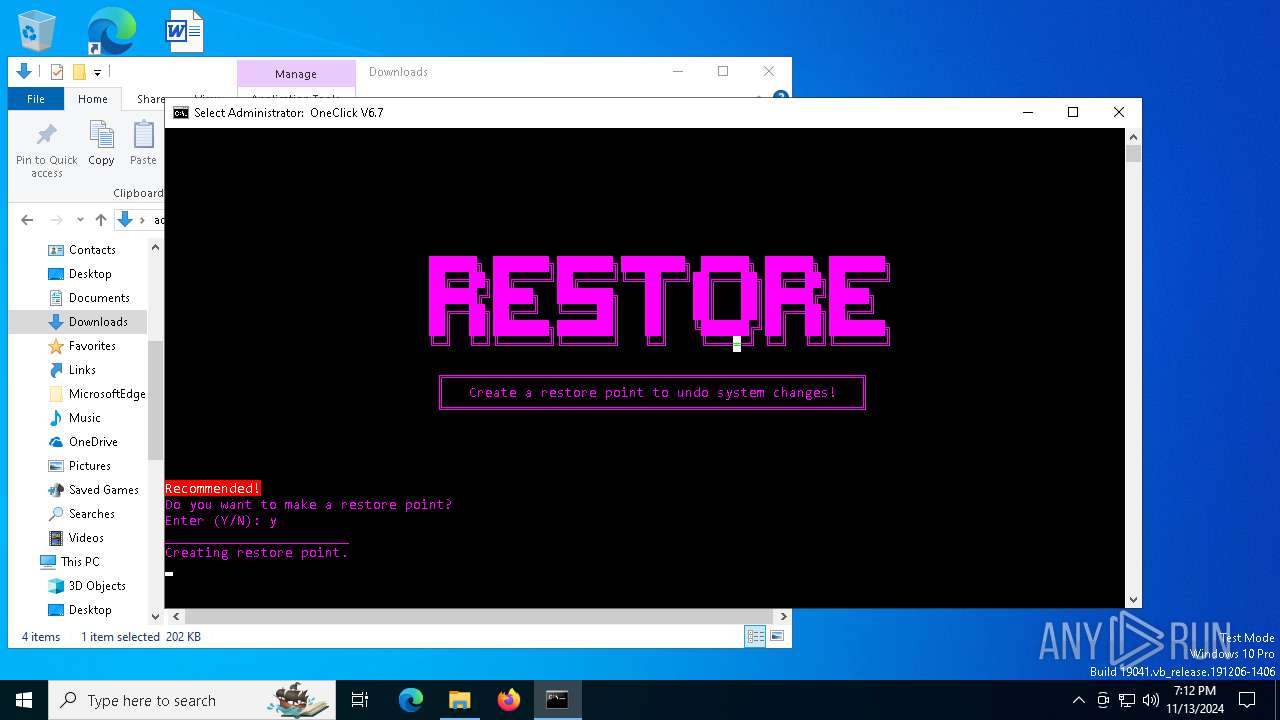Switch to the Home ribbon tab
The width and height of the screenshot is (1280, 720).
pos(93,99)
